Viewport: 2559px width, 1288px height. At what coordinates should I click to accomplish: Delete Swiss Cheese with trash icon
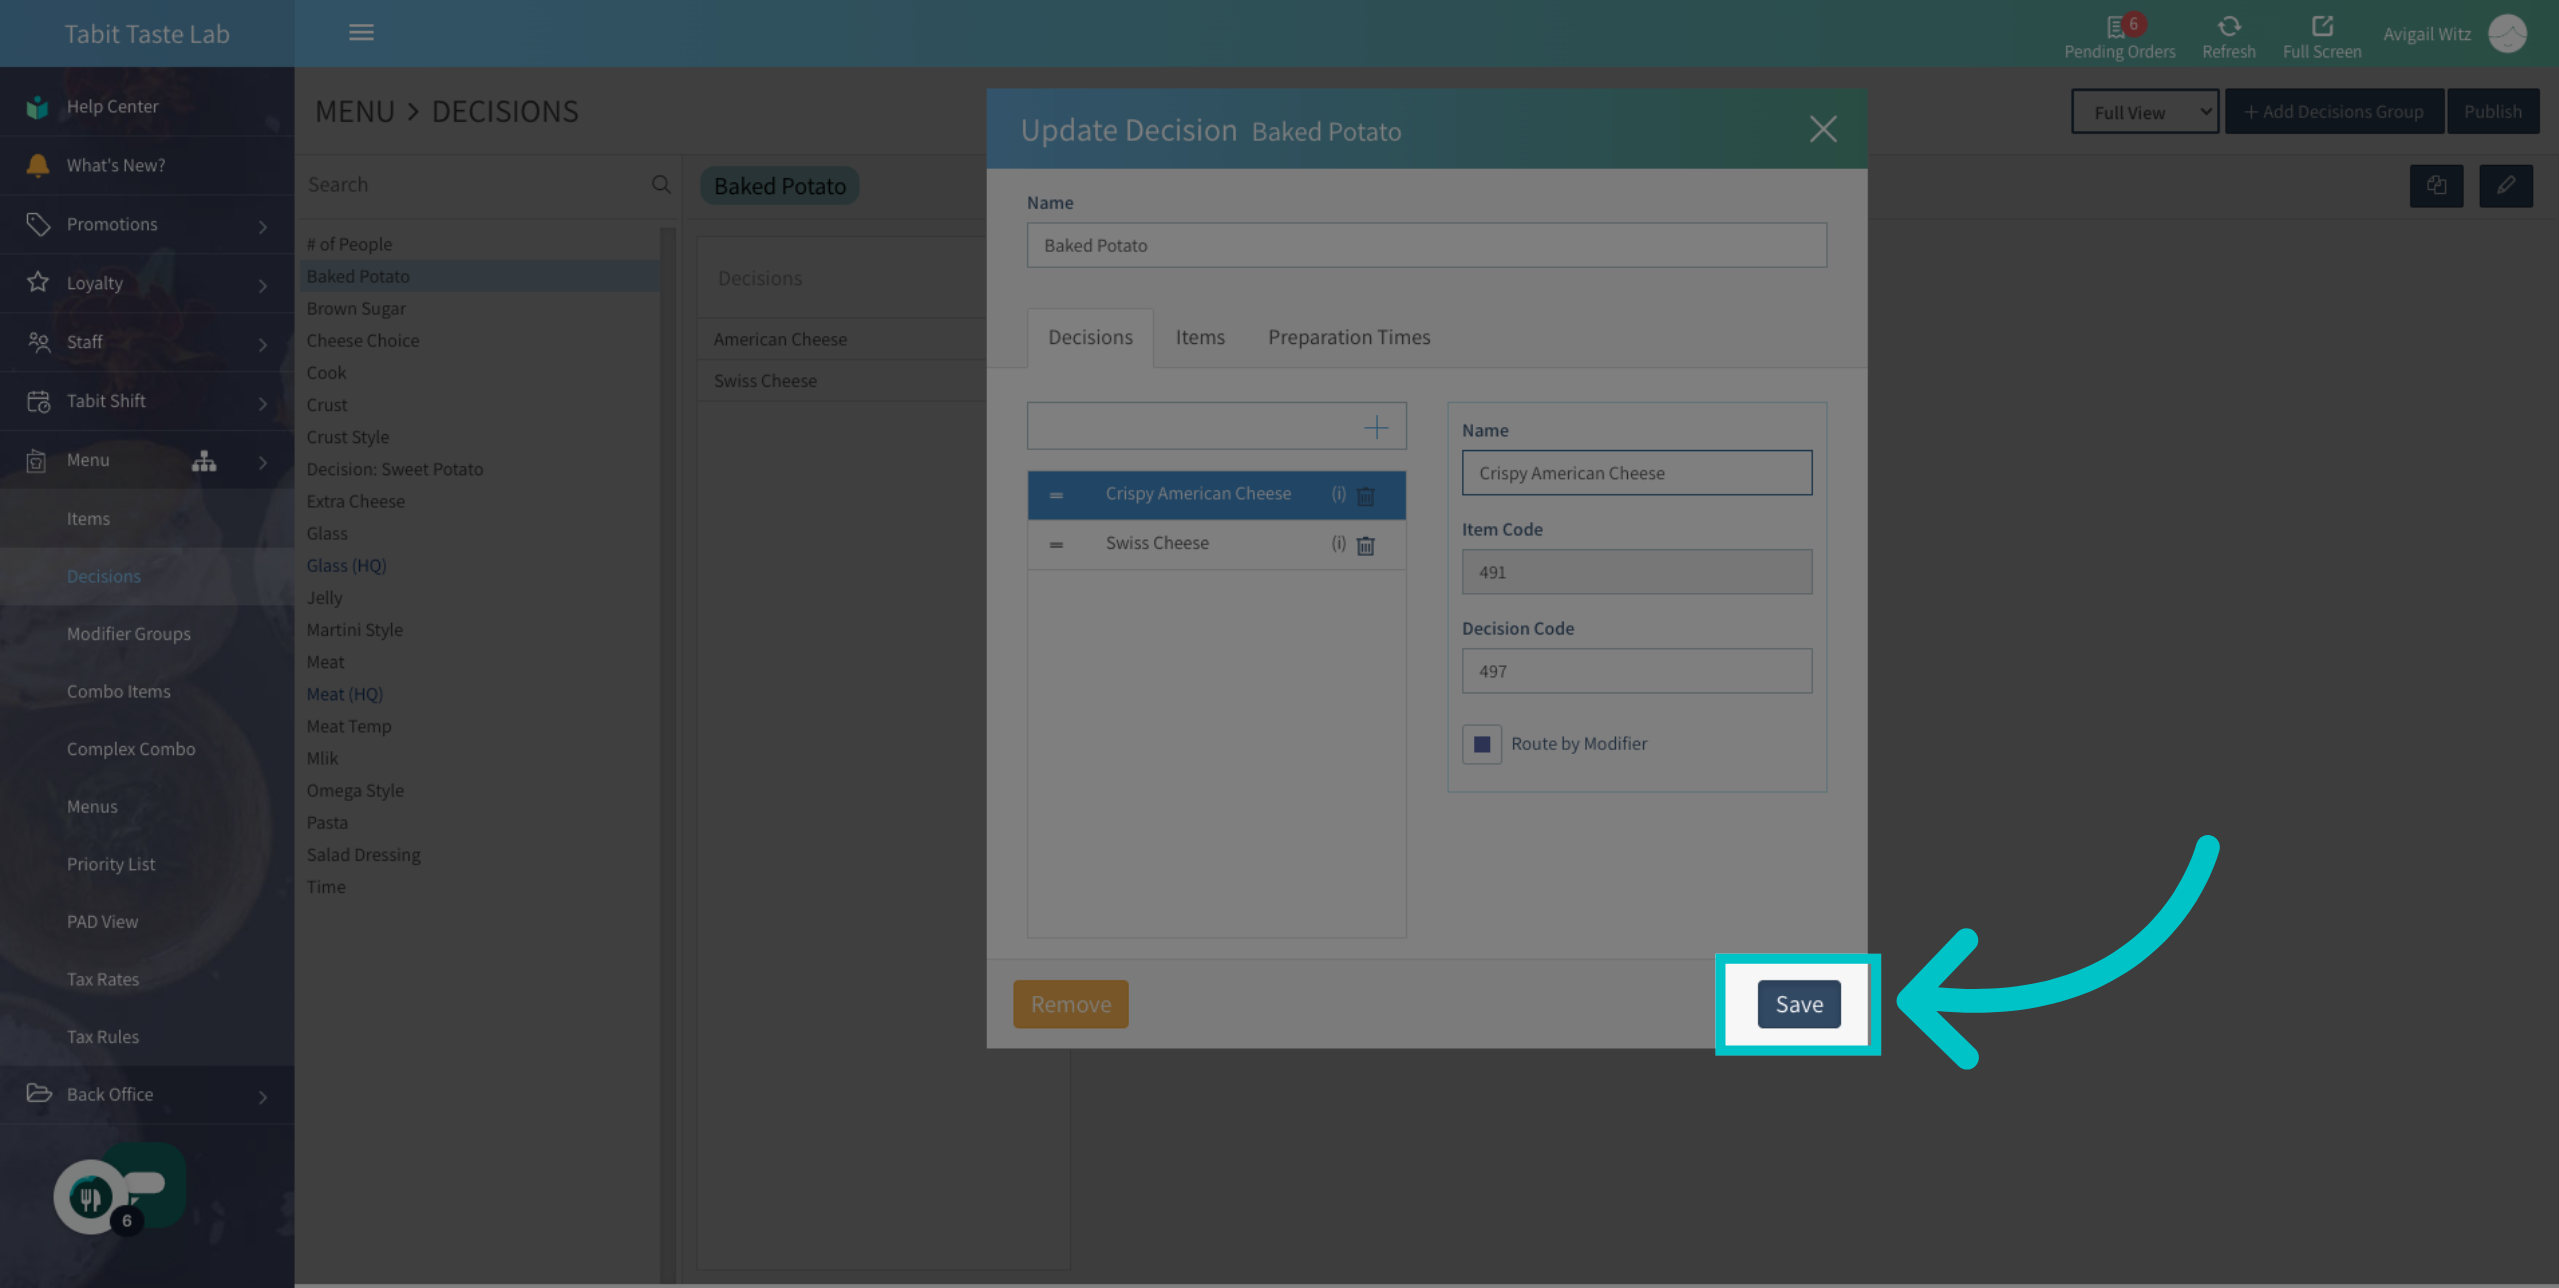1365,545
